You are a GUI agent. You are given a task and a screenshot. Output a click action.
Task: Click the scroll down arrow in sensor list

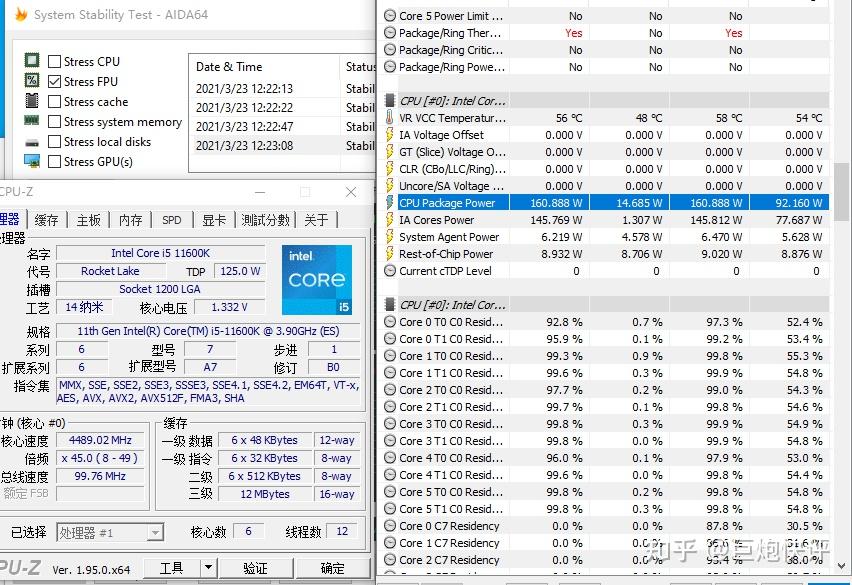[841, 565]
